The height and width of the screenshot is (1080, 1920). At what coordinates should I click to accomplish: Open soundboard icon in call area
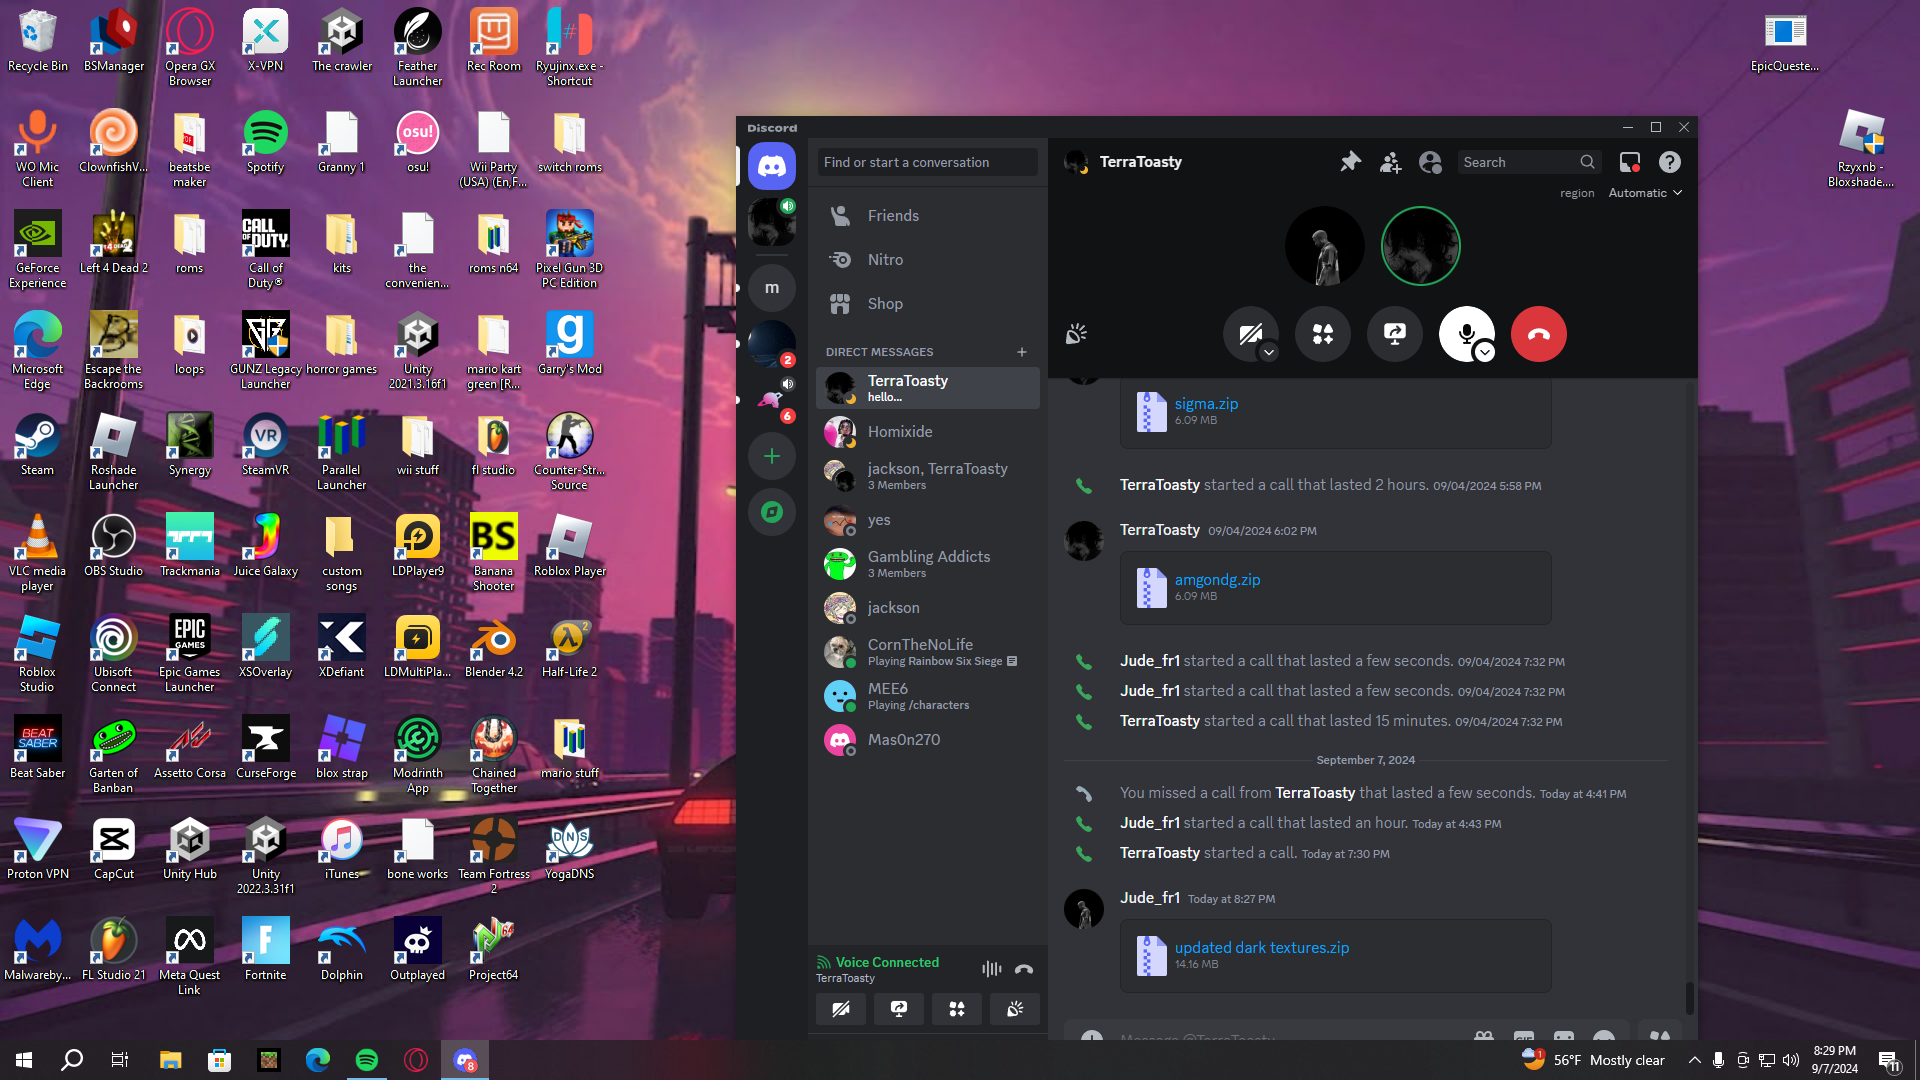click(1076, 334)
